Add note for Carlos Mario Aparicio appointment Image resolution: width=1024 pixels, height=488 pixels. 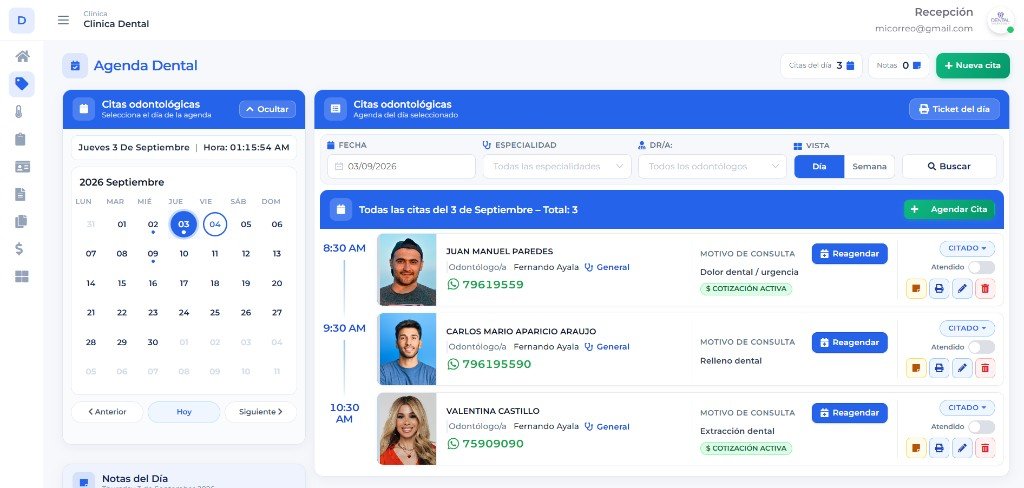916,368
